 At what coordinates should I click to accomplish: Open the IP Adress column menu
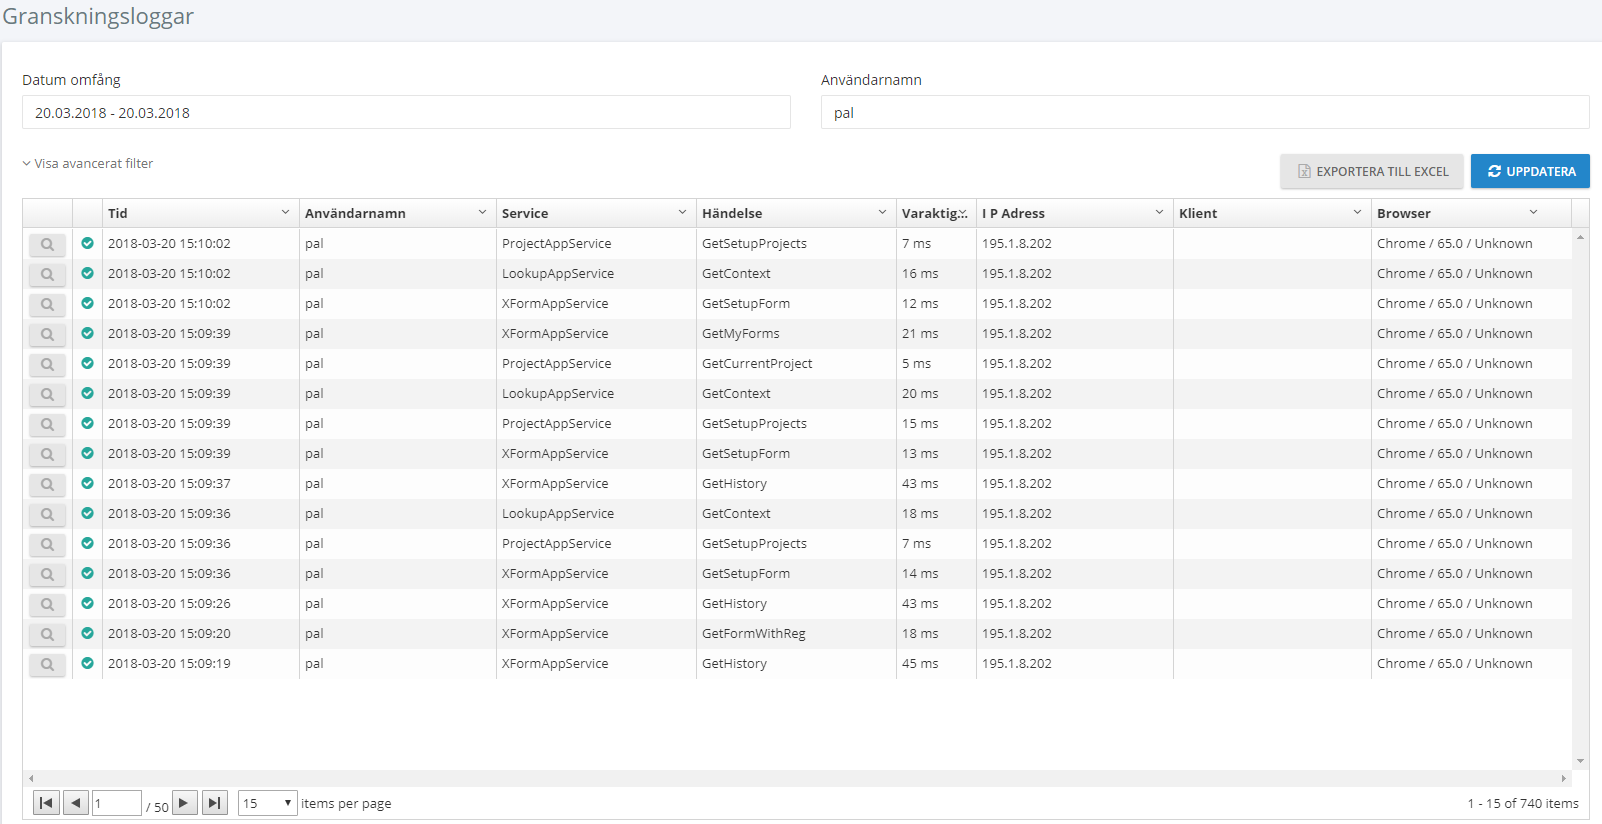[1159, 212]
